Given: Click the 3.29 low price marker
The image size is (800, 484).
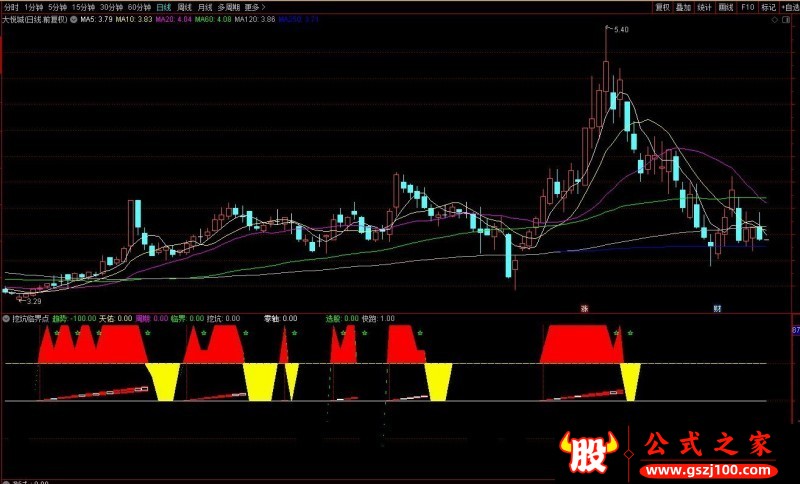Looking at the screenshot, I should pos(34,301).
